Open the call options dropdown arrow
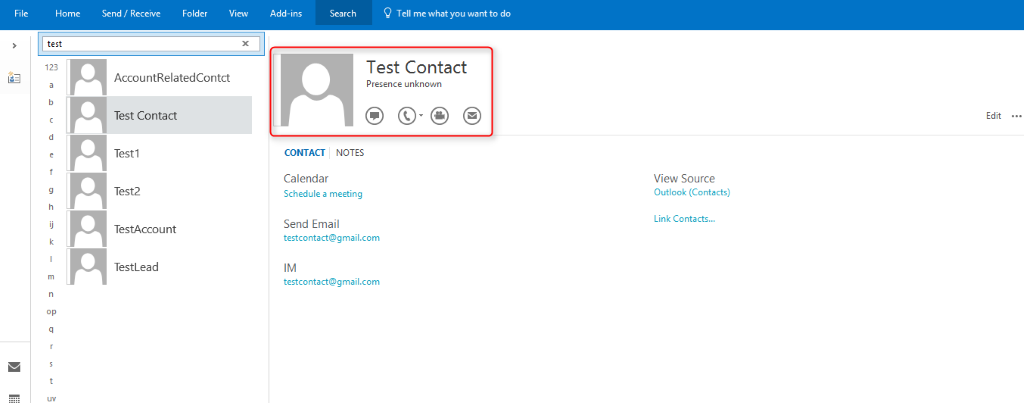The width and height of the screenshot is (1024, 403). 421,115
